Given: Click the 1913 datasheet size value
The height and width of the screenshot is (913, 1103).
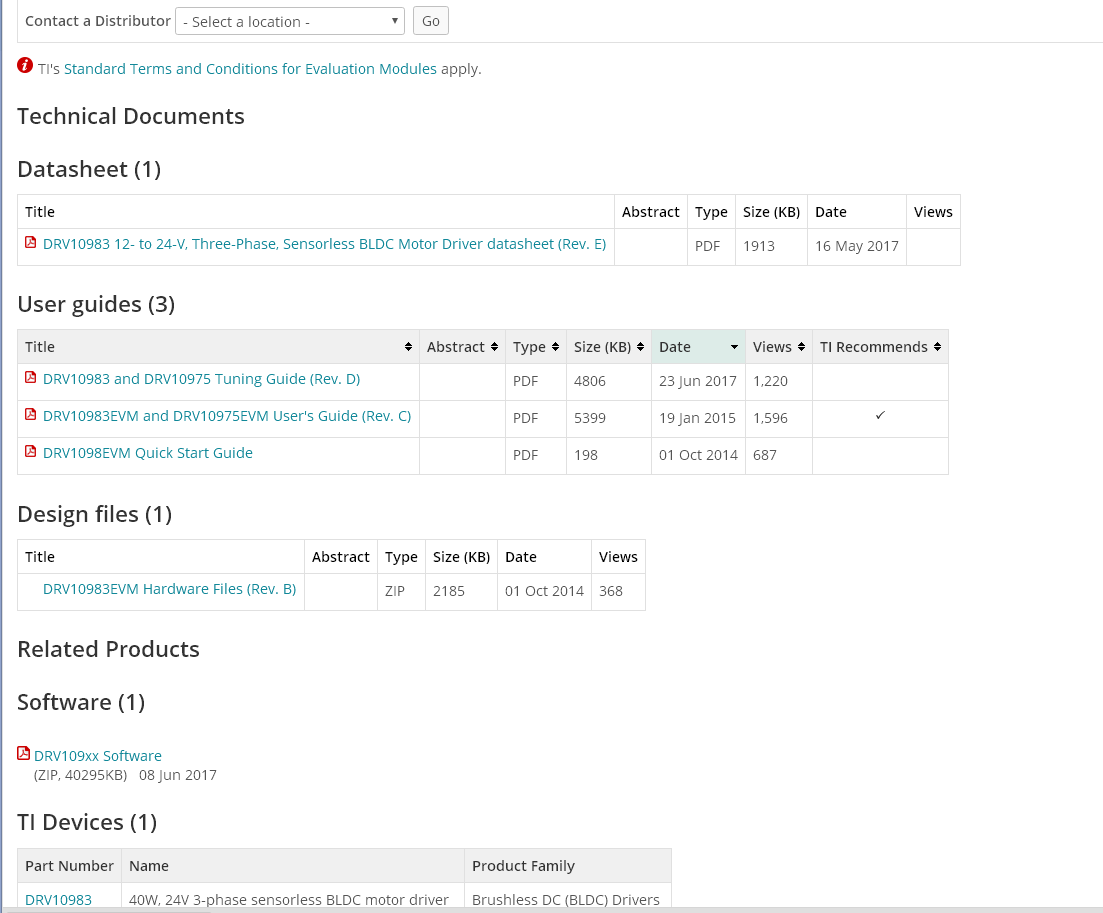Looking at the screenshot, I should pyautogui.click(x=759, y=246).
